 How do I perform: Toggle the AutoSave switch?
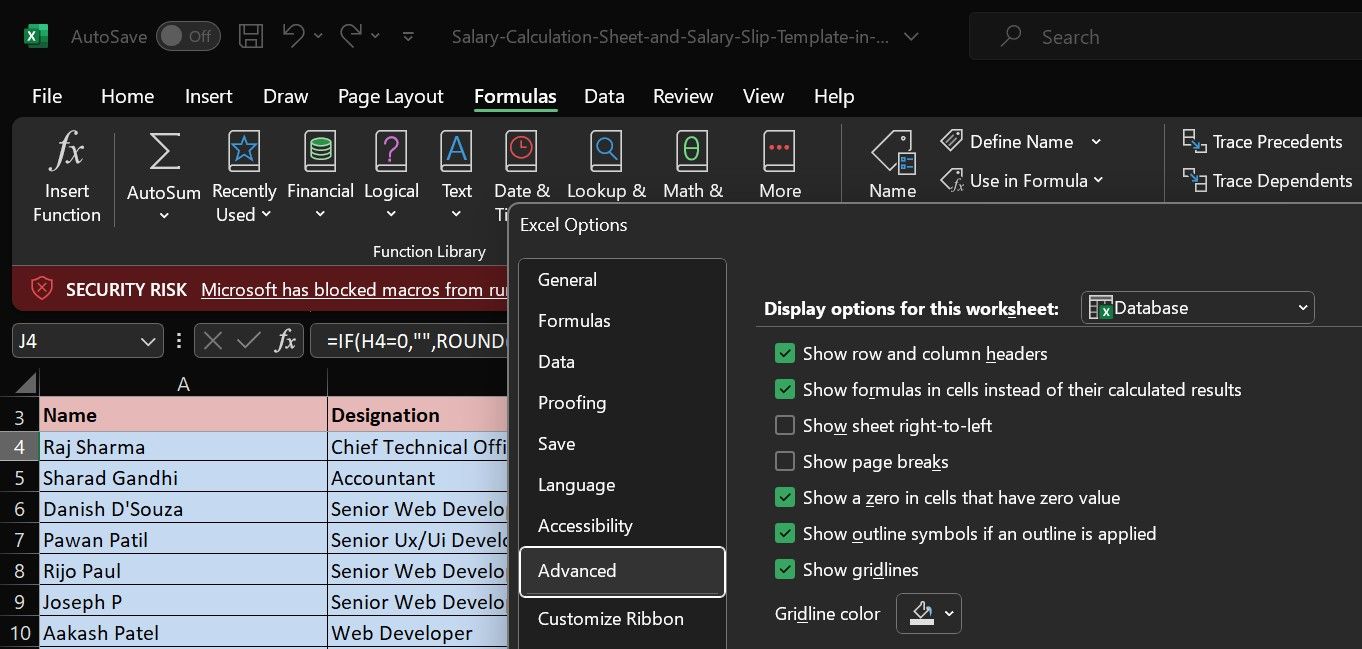(188, 35)
